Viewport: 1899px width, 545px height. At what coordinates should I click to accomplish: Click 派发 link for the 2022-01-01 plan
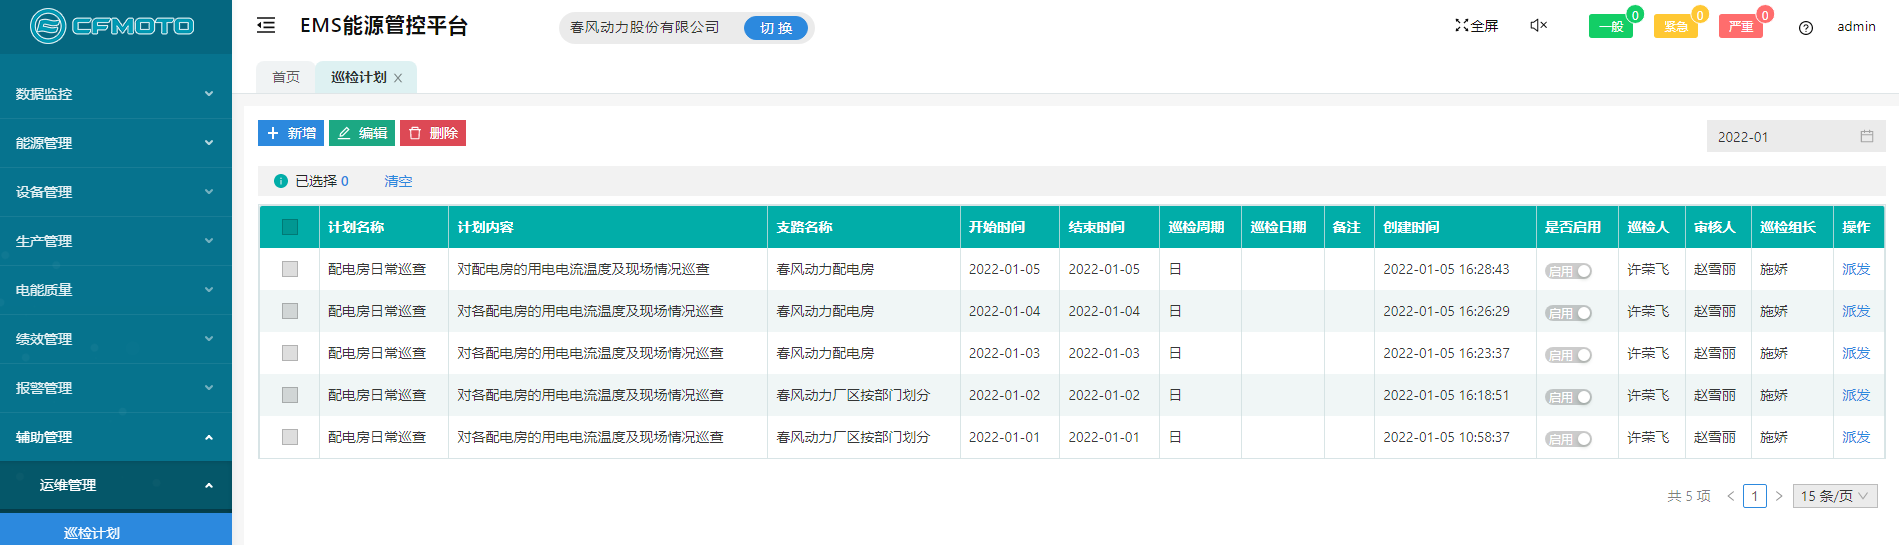1855,437
